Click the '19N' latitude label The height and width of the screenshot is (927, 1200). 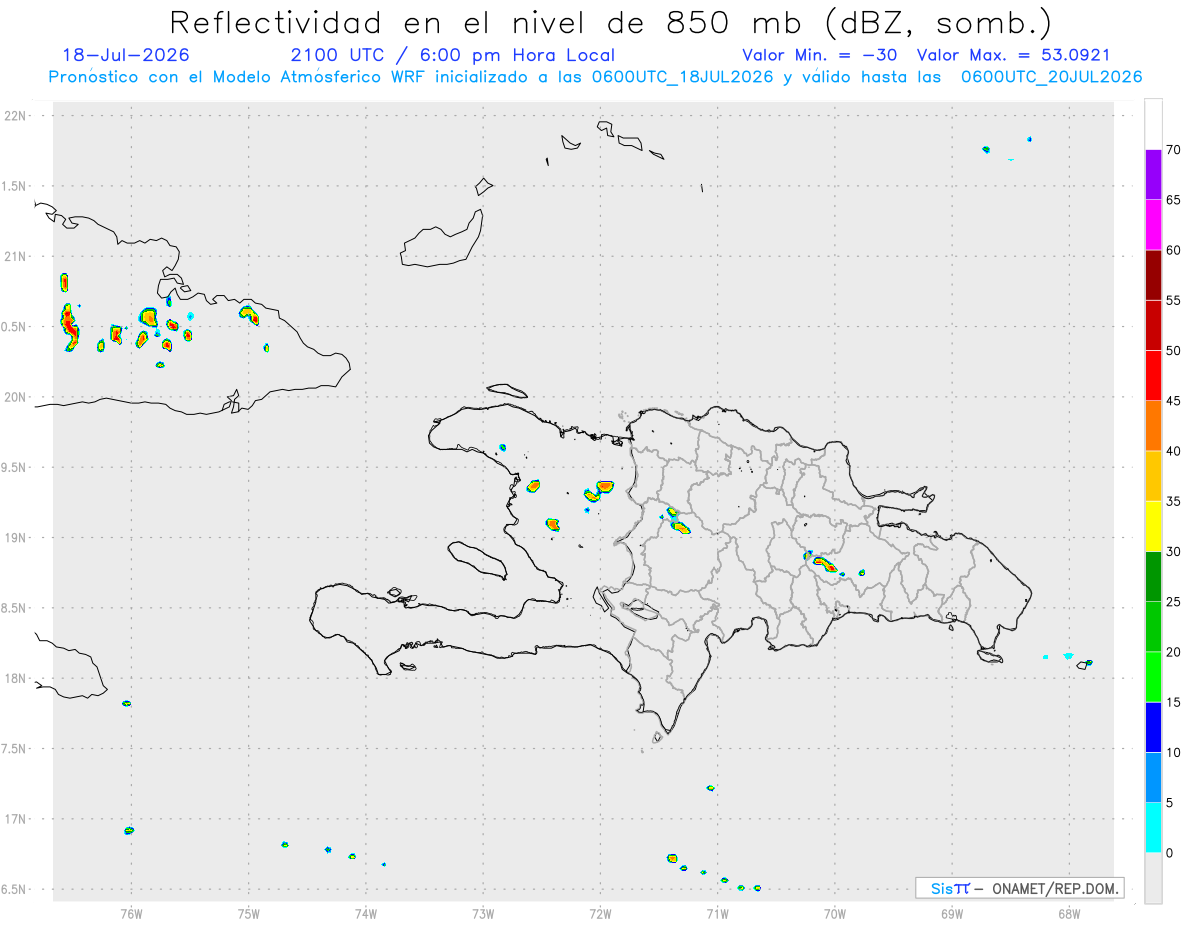tap(15, 538)
